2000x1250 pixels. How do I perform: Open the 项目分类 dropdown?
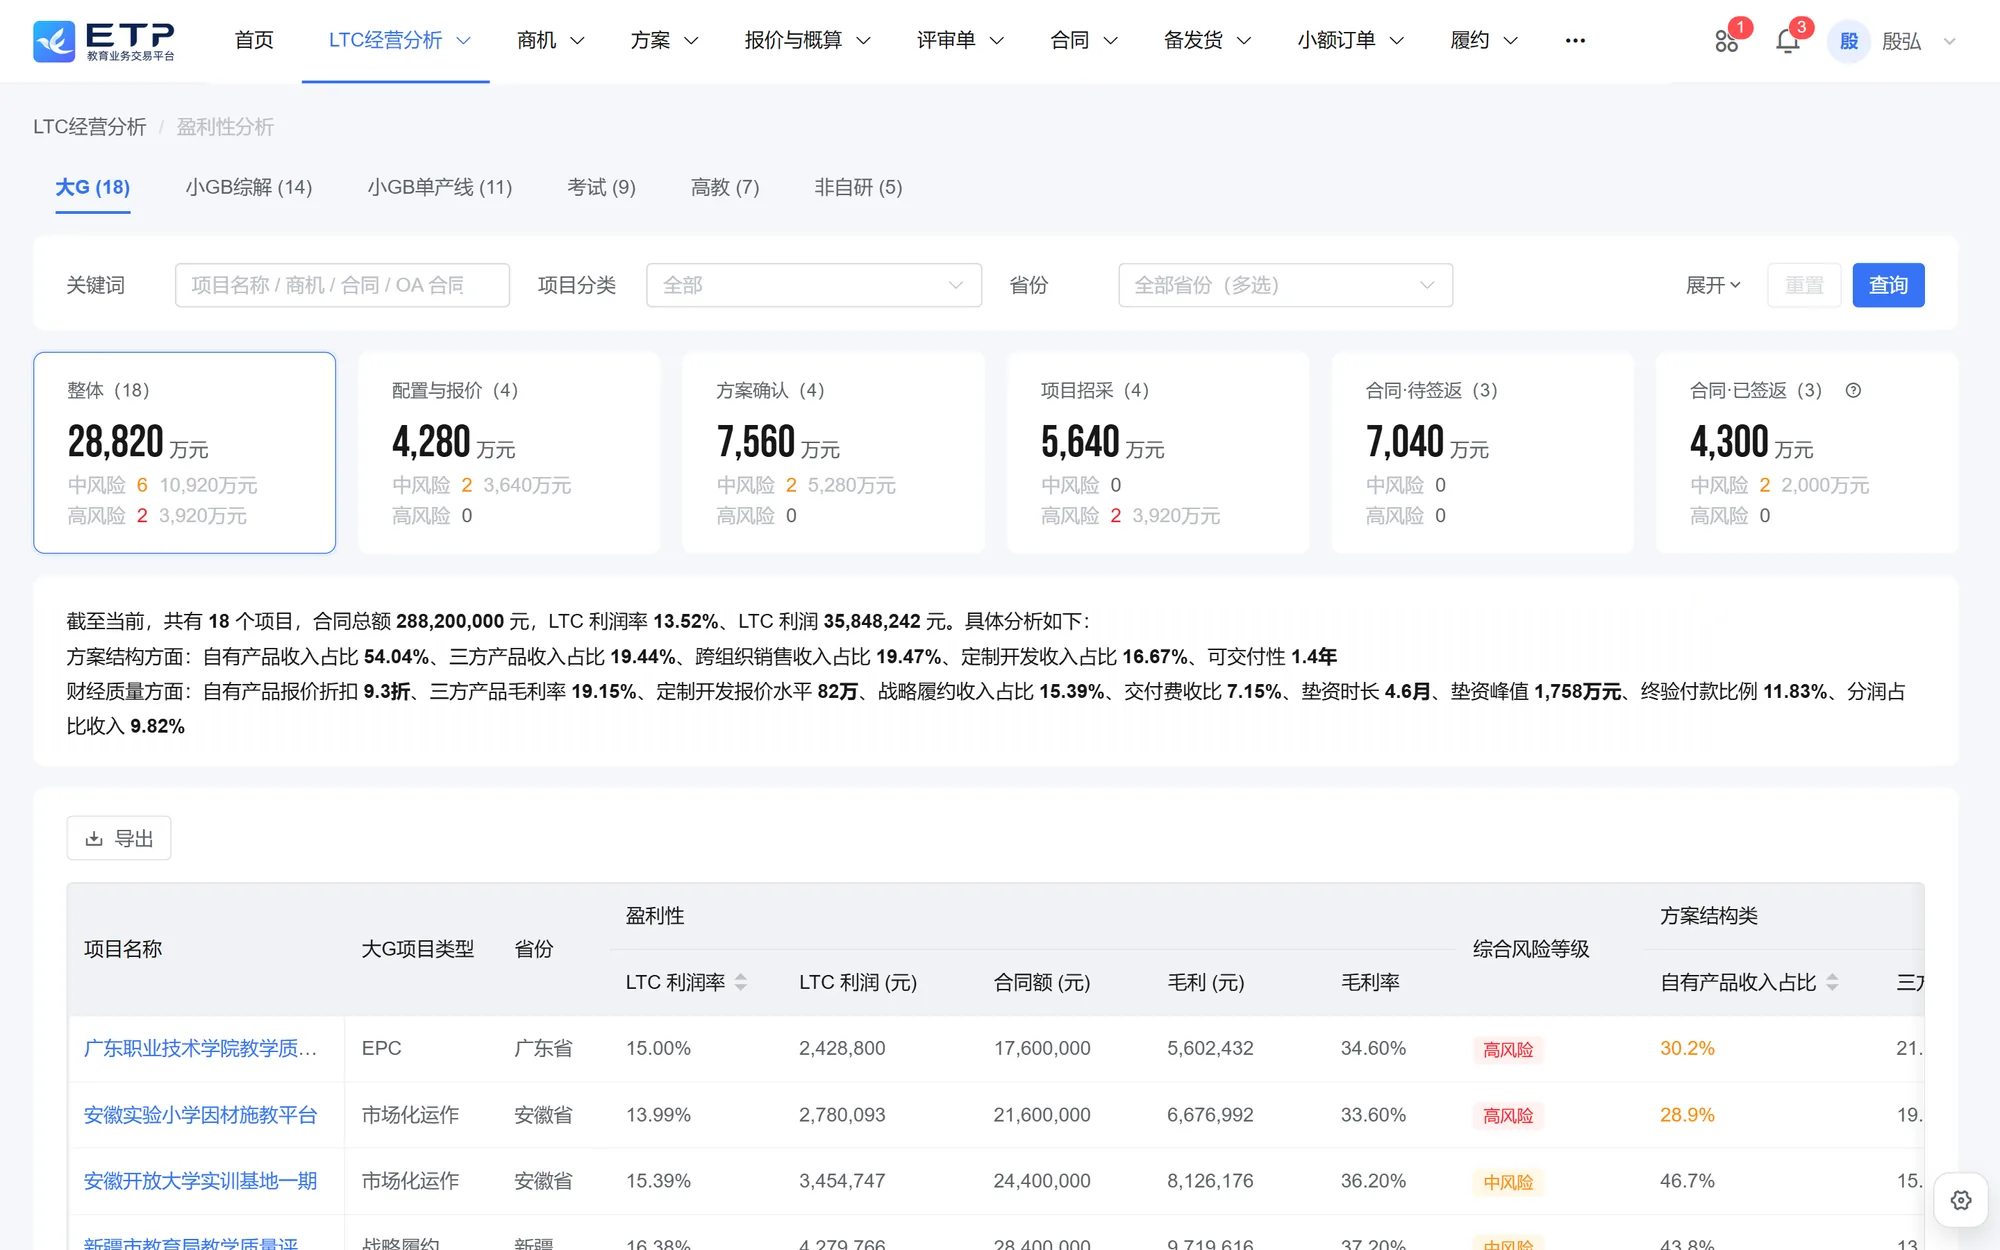pos(814,285)
